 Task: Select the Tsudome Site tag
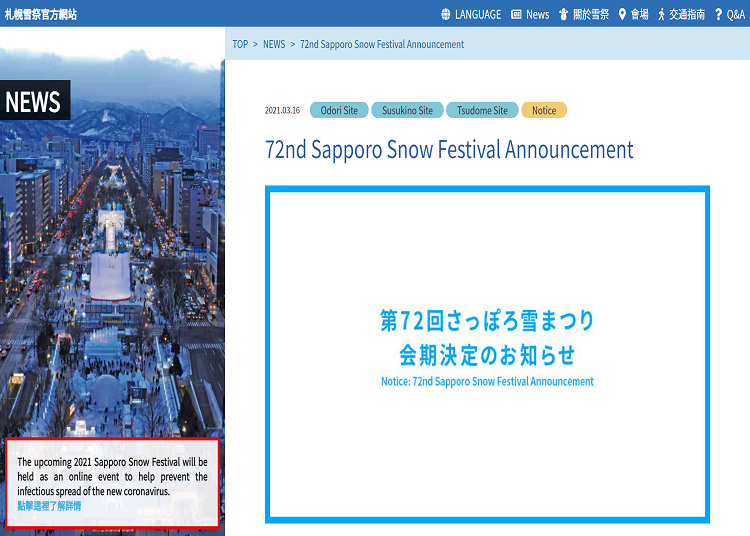point(482,110)
